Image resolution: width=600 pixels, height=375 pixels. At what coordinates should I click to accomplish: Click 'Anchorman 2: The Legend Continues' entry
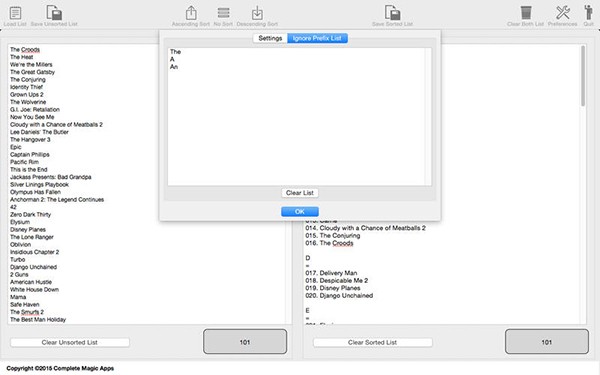[57, 200]
